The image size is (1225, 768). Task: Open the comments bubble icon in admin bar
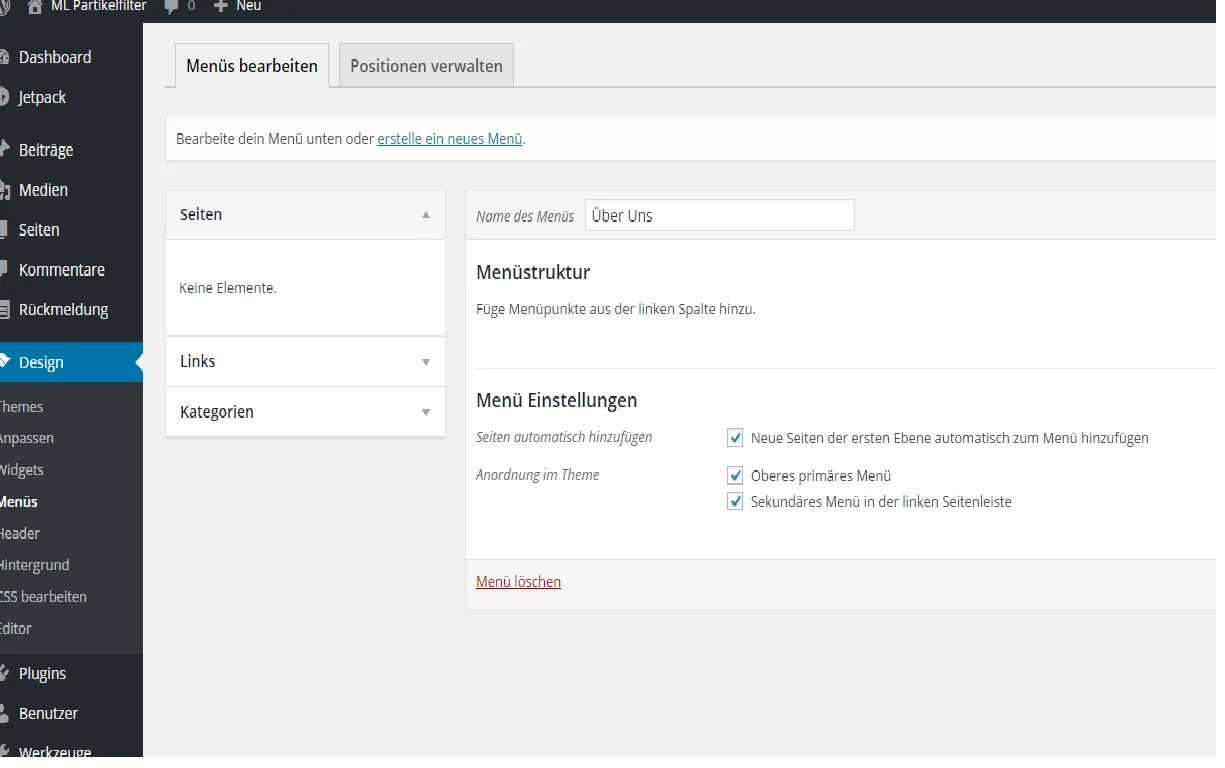click(171, 6)
